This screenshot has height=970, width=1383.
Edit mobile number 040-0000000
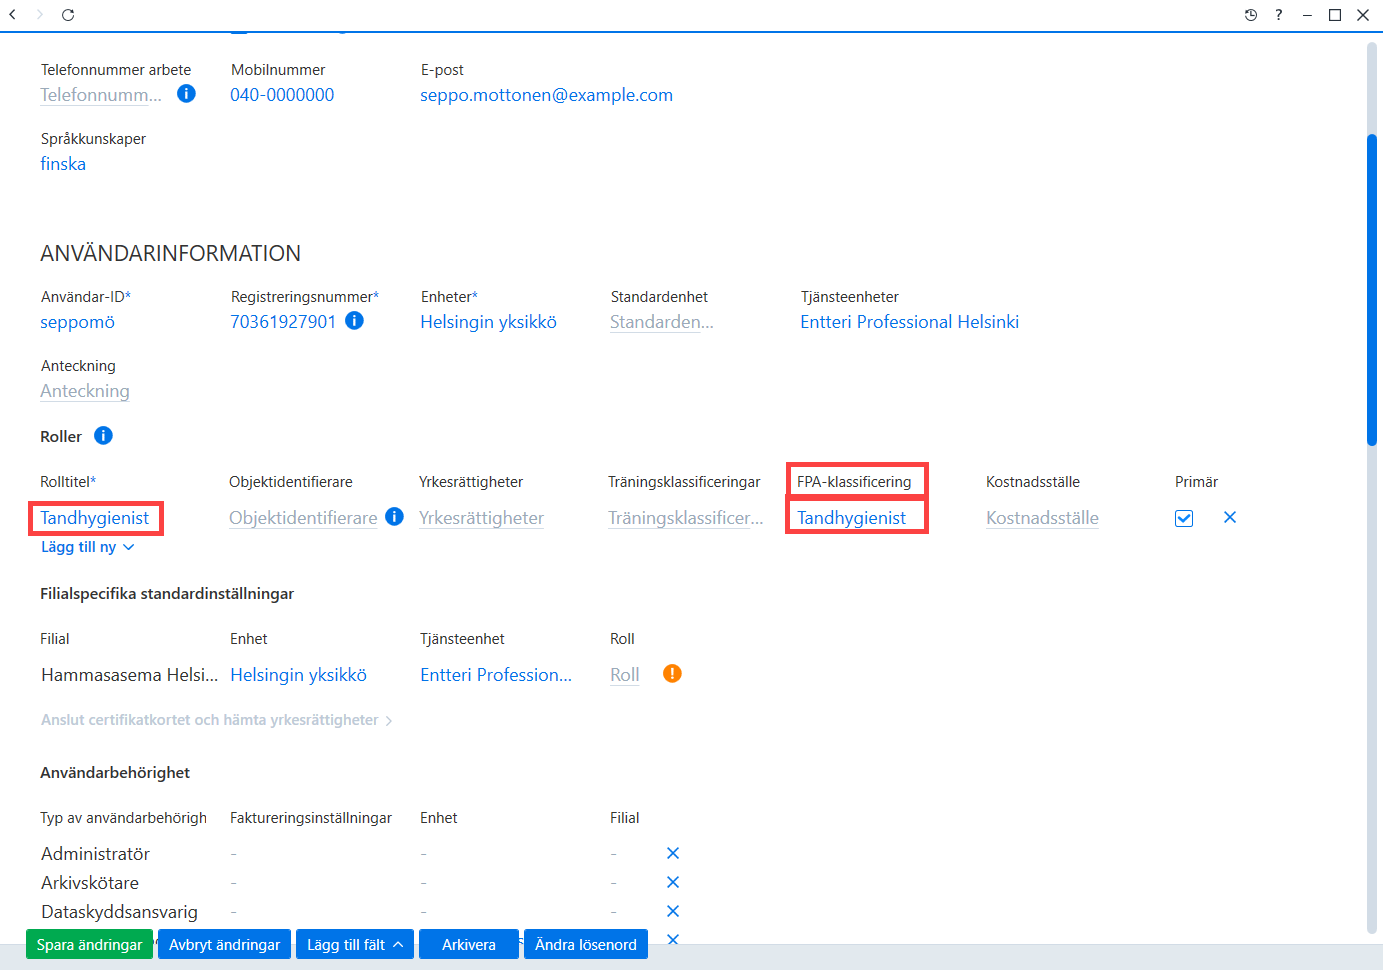[x=282, y=95]
